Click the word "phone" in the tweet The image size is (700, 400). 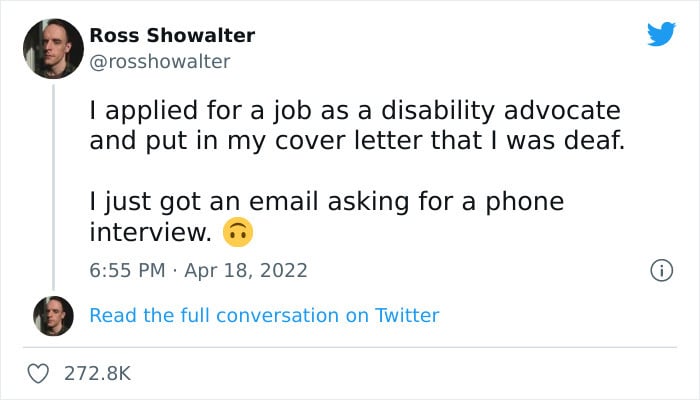click(525, 202)
